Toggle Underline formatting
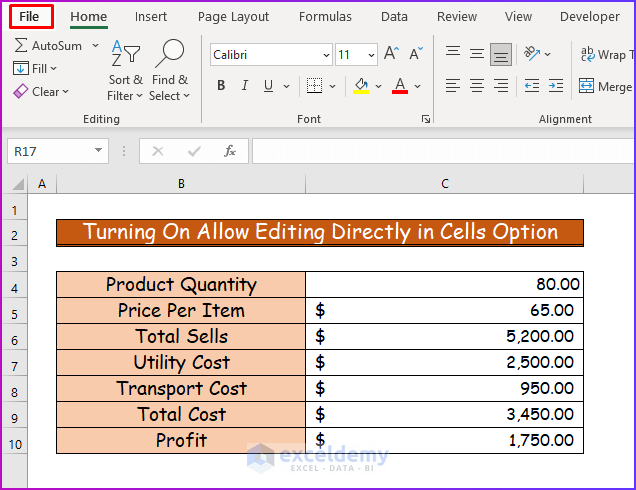636x490 pixels. (268, 86)
